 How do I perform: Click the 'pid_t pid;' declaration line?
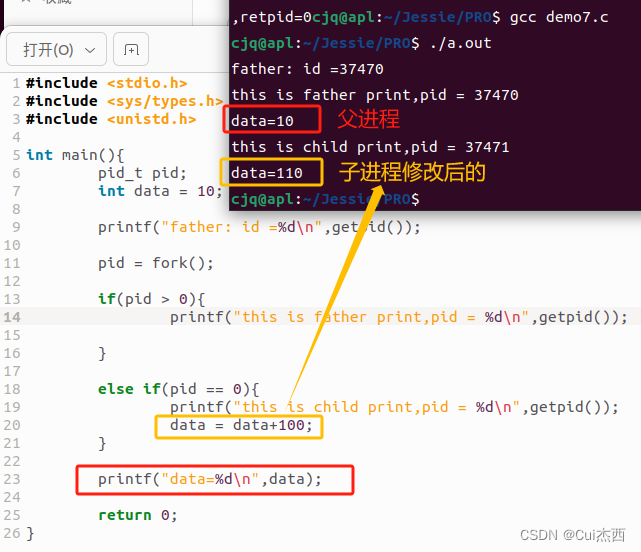[142, 173]
